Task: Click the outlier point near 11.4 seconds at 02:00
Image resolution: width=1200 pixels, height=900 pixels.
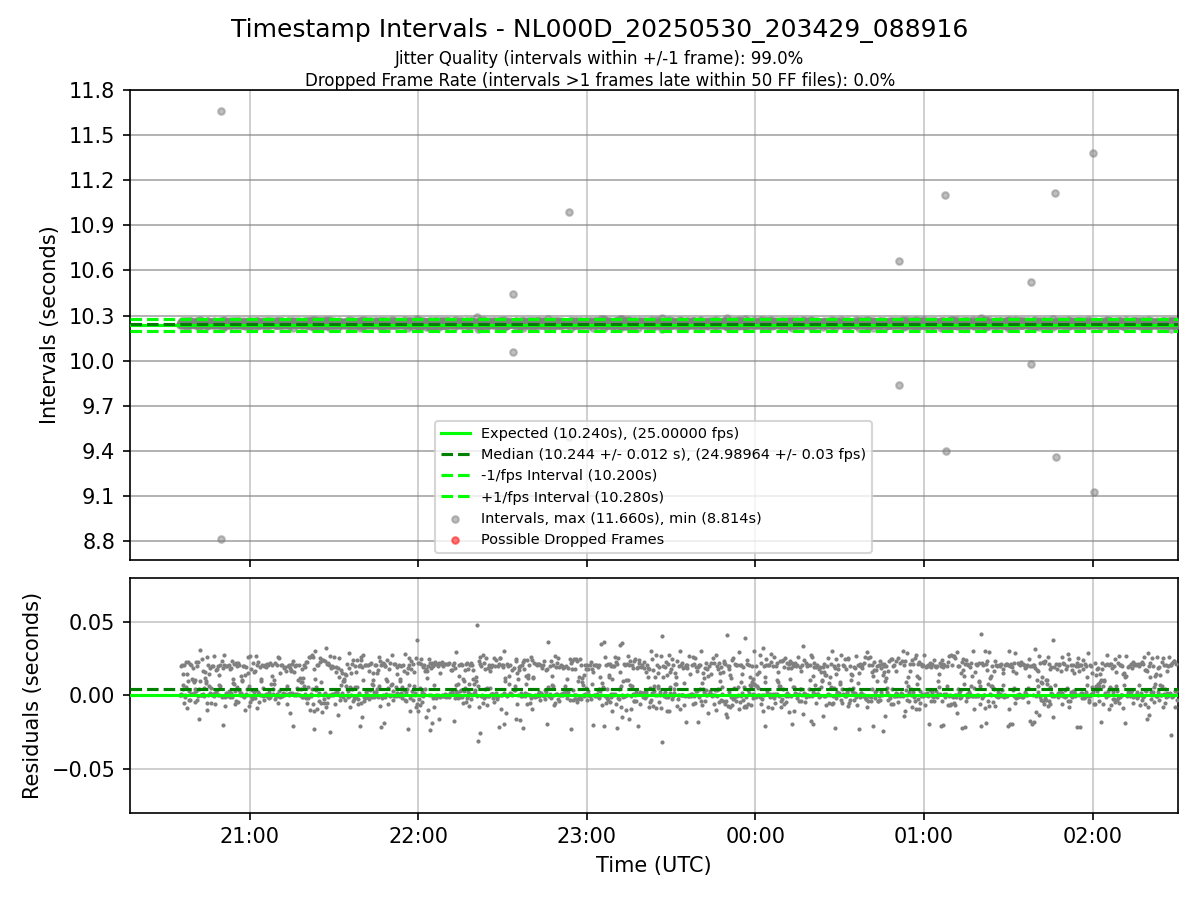Action: coord(1093,153)
